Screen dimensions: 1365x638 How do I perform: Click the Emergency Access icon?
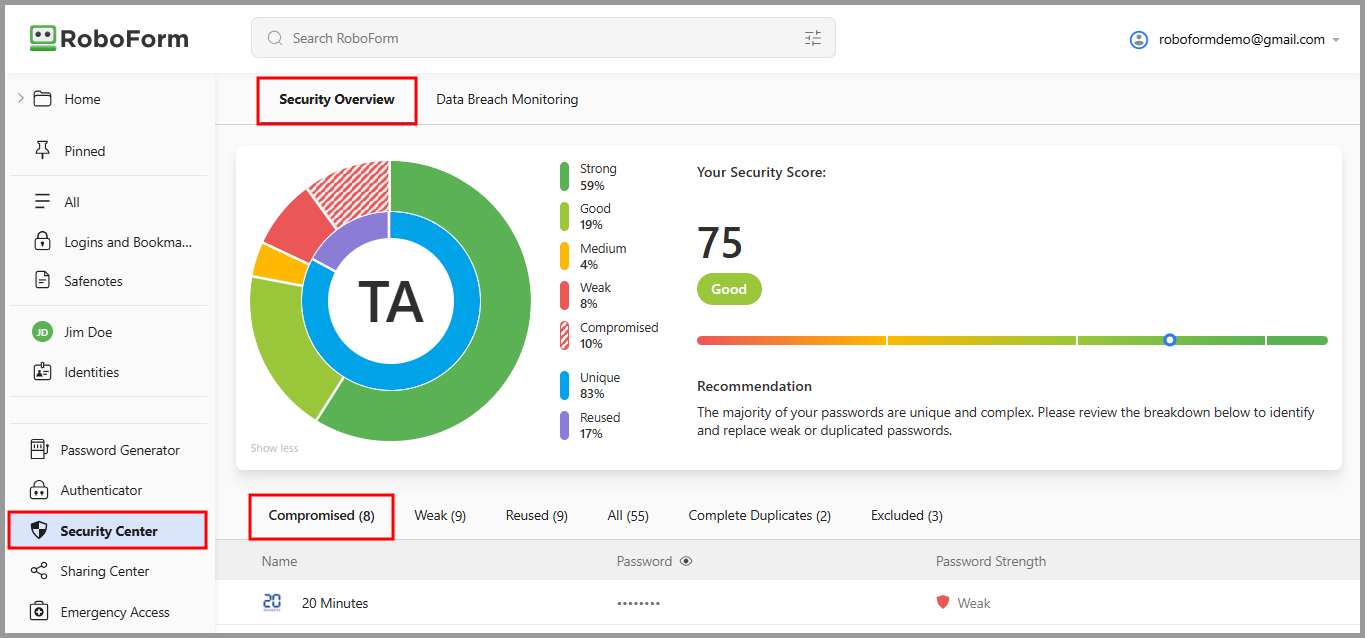39,612
